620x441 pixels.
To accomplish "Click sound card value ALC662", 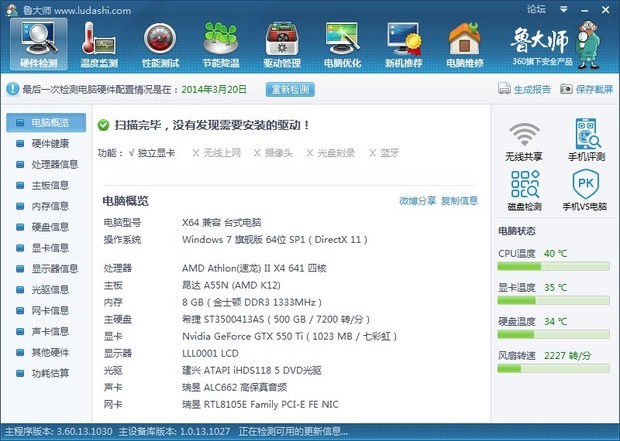I will [234, 387].
